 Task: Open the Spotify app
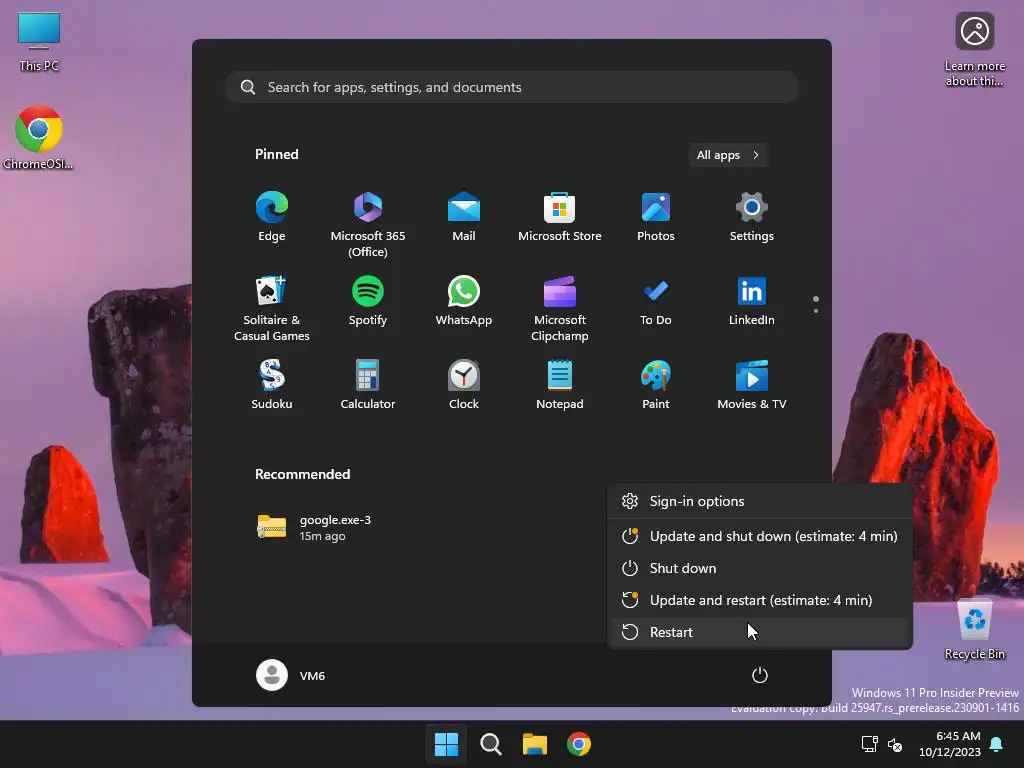pos(368,302)
